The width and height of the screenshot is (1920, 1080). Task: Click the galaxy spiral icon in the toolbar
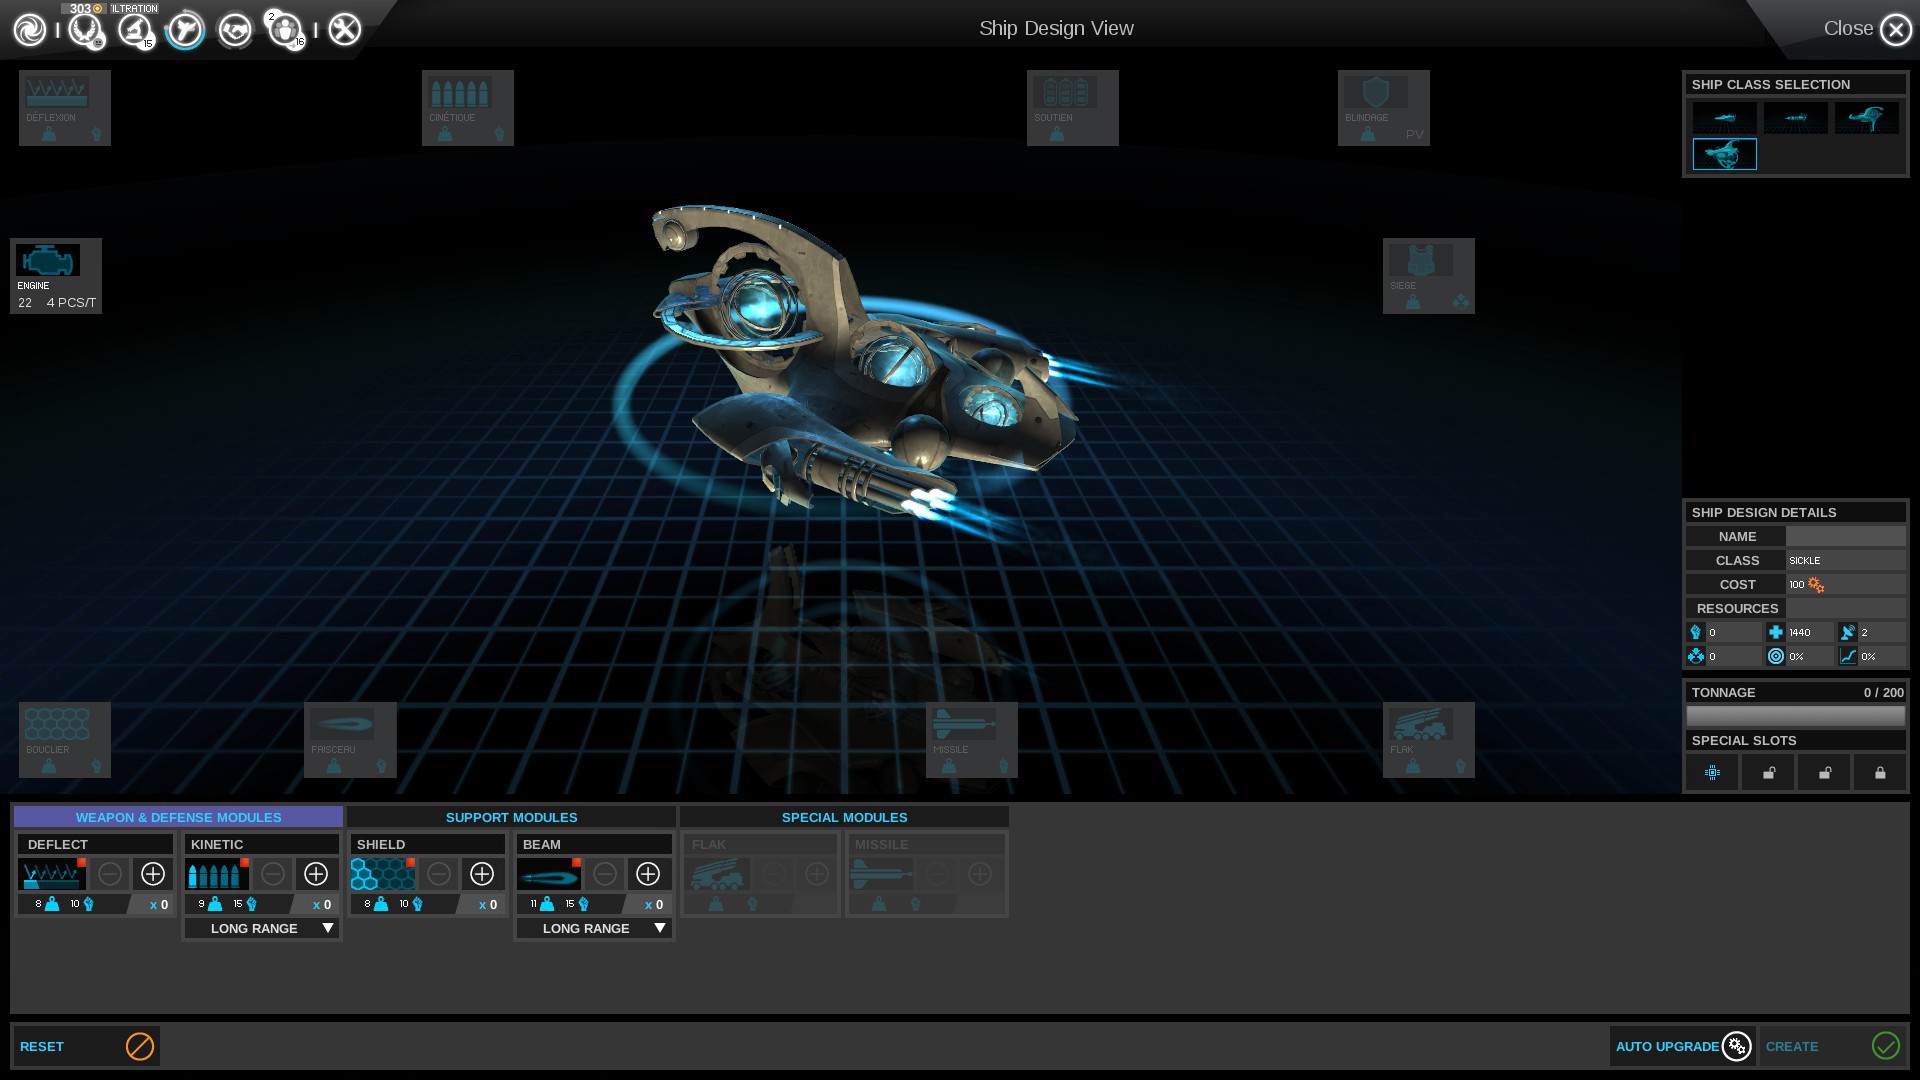point(28,28)
